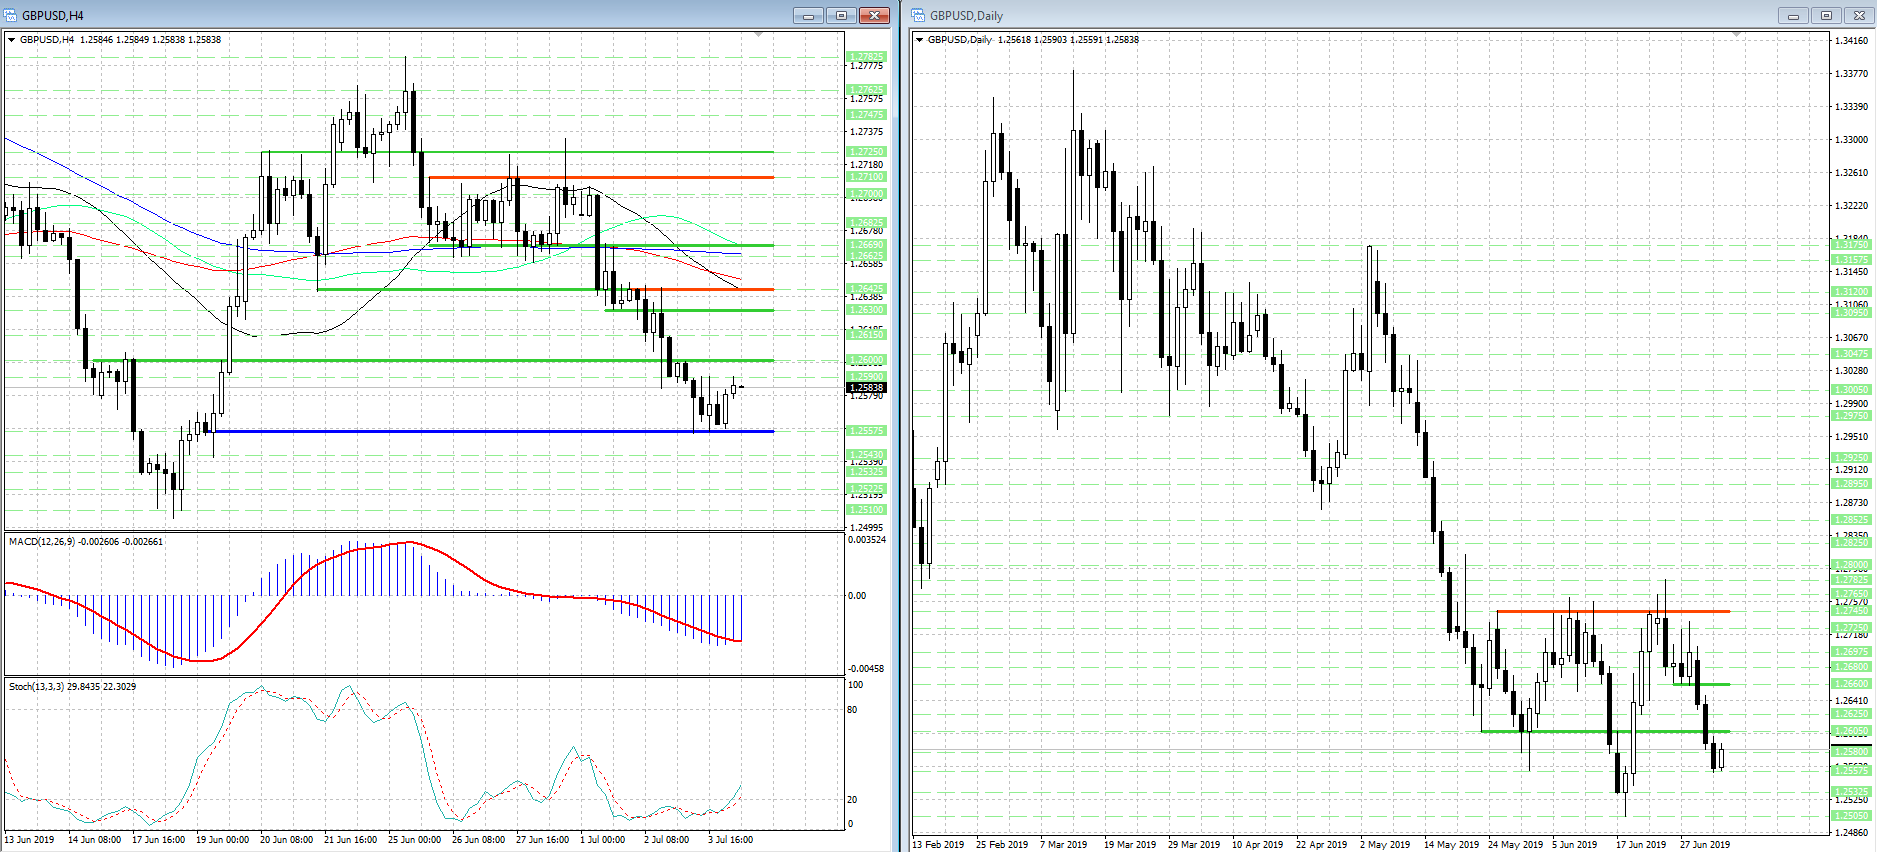Click the GBPUSD,H4 window title icon
Screen dimensions: 1877x852
11,15
